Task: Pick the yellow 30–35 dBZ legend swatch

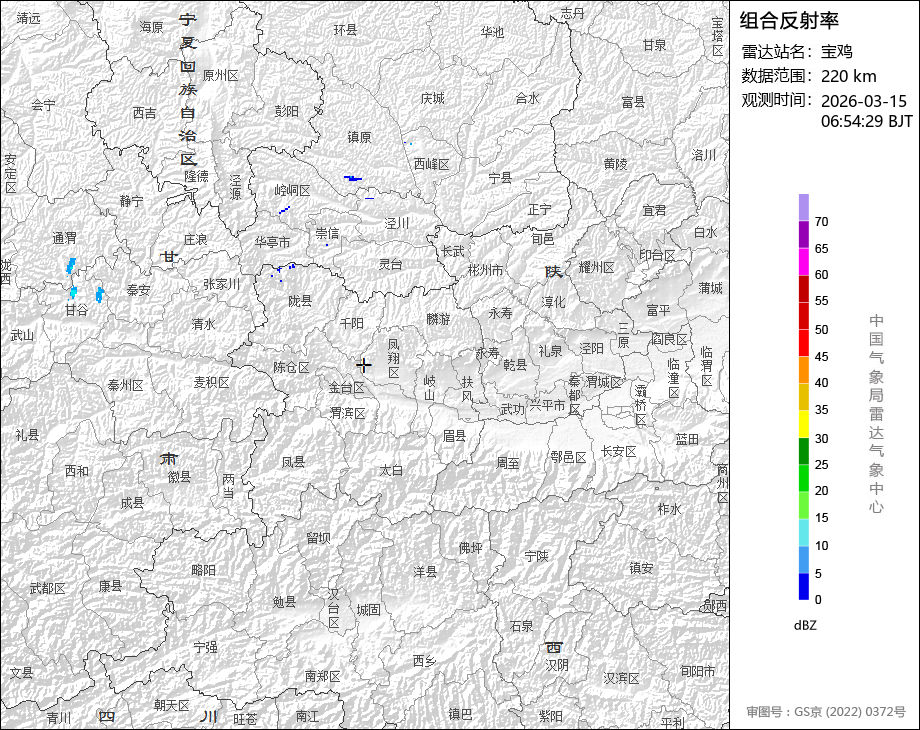Action: (804, 424)
